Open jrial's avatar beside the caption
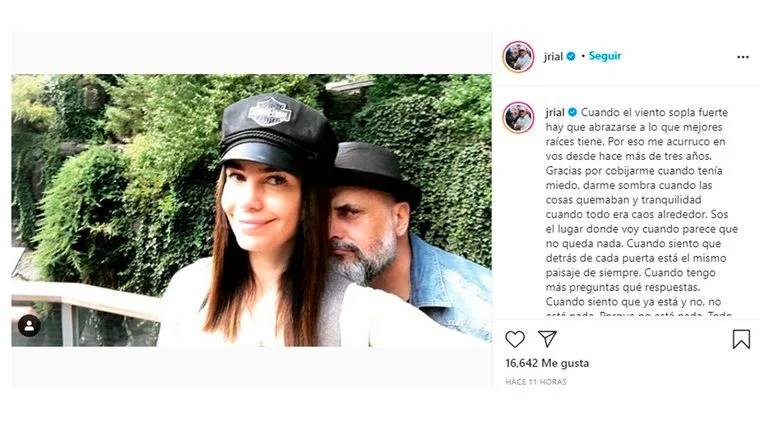The image size is (768, 432). 518,118
